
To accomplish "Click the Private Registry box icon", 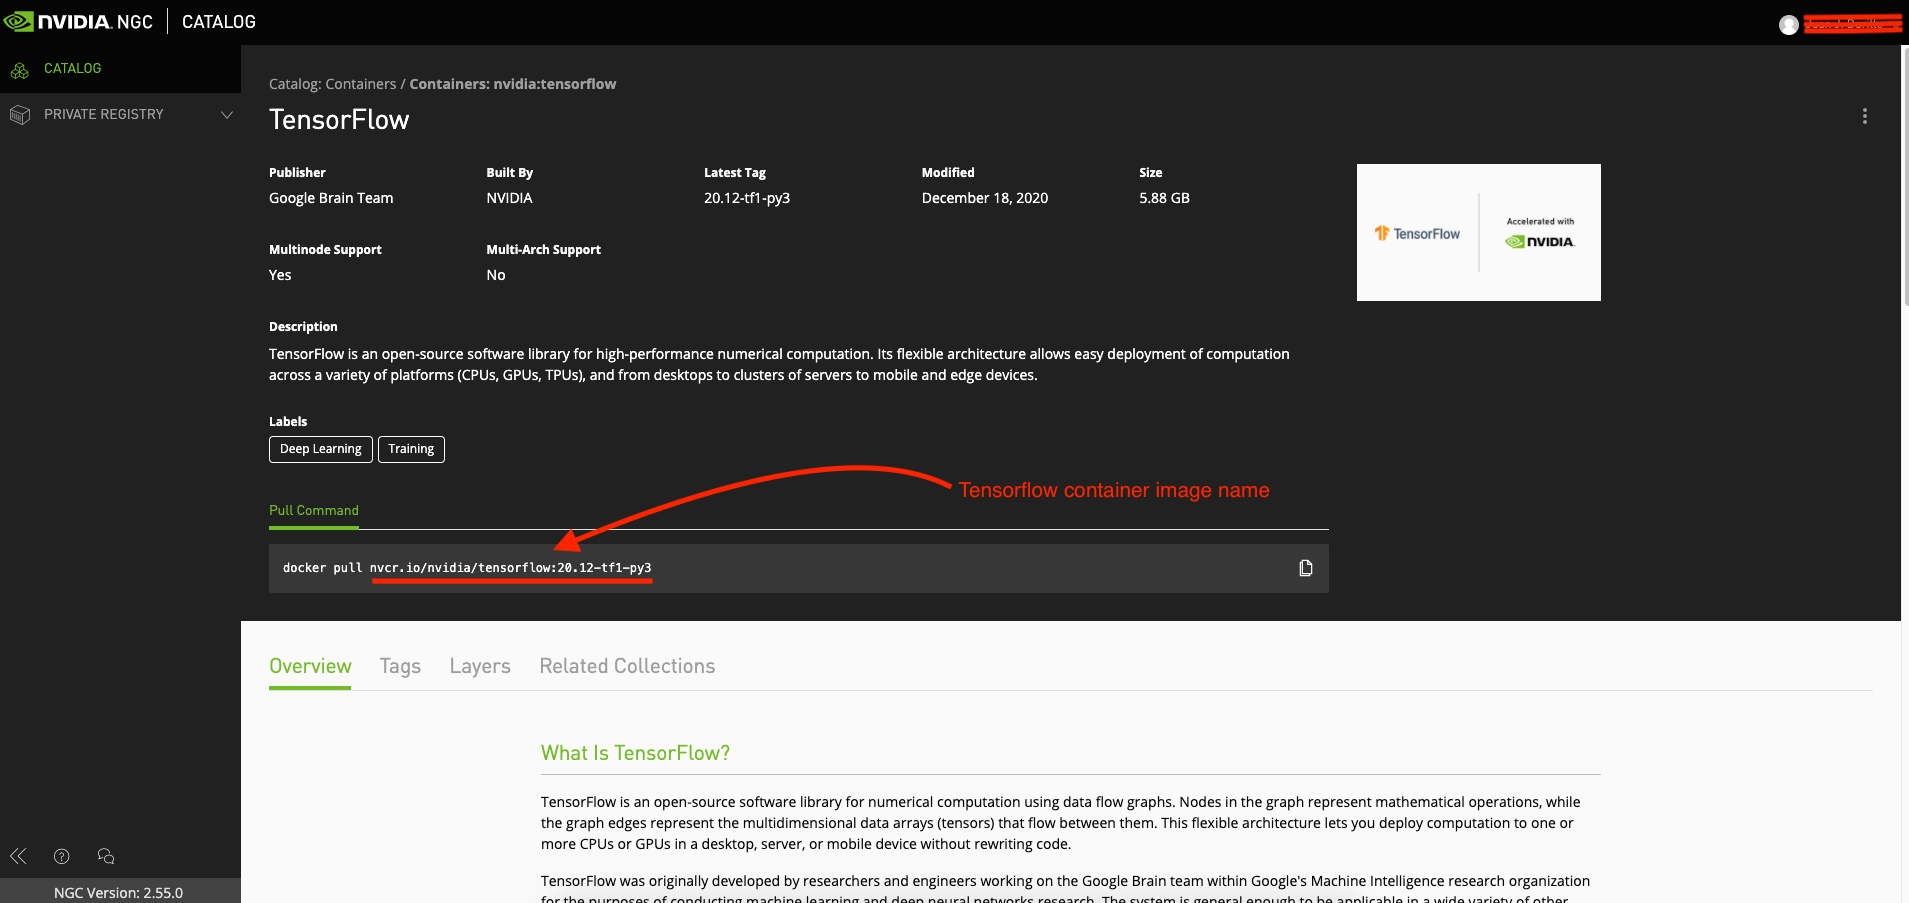I will coord(19,115).
